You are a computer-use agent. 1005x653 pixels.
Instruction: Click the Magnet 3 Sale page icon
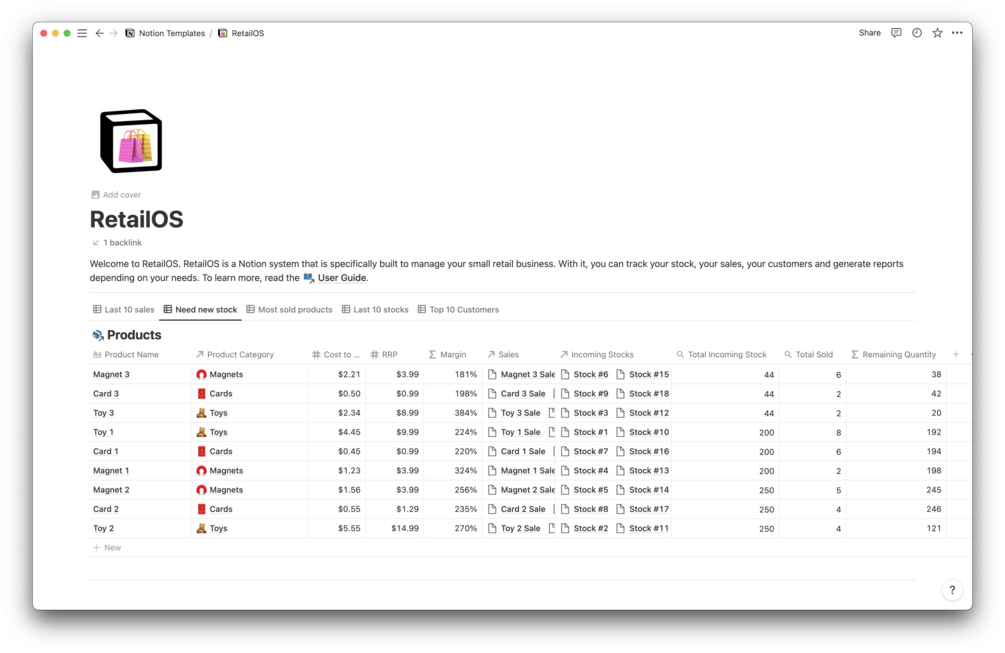click(x=492, y=374)
